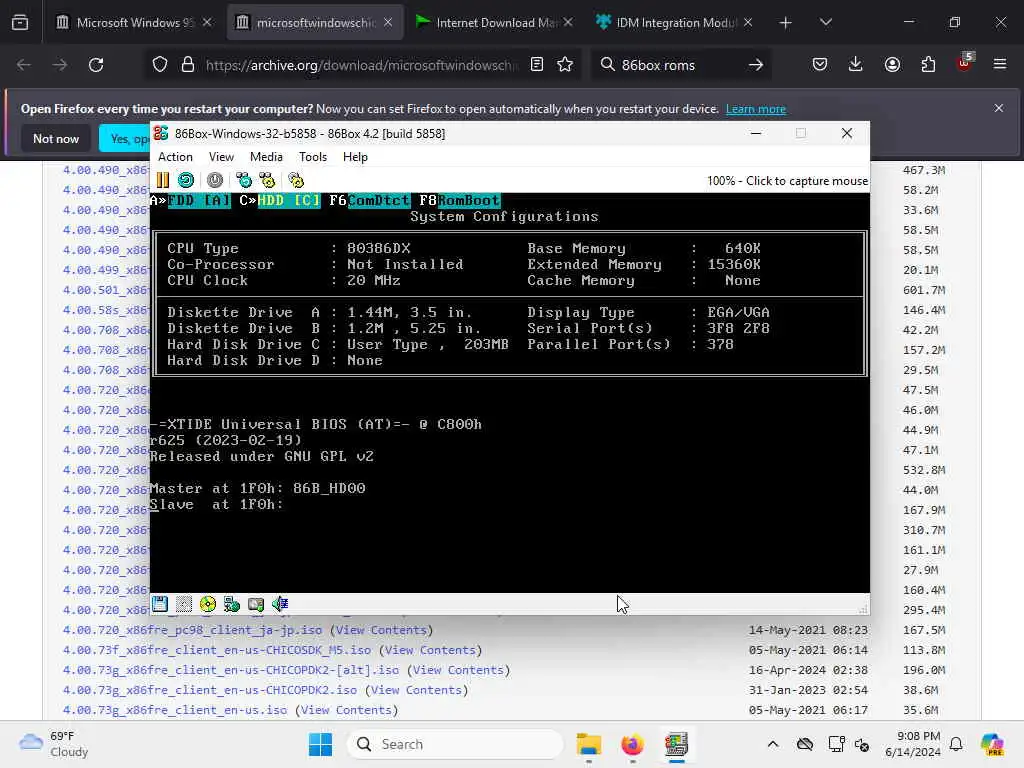Open Firefox downloads panel

coord(856,65)
